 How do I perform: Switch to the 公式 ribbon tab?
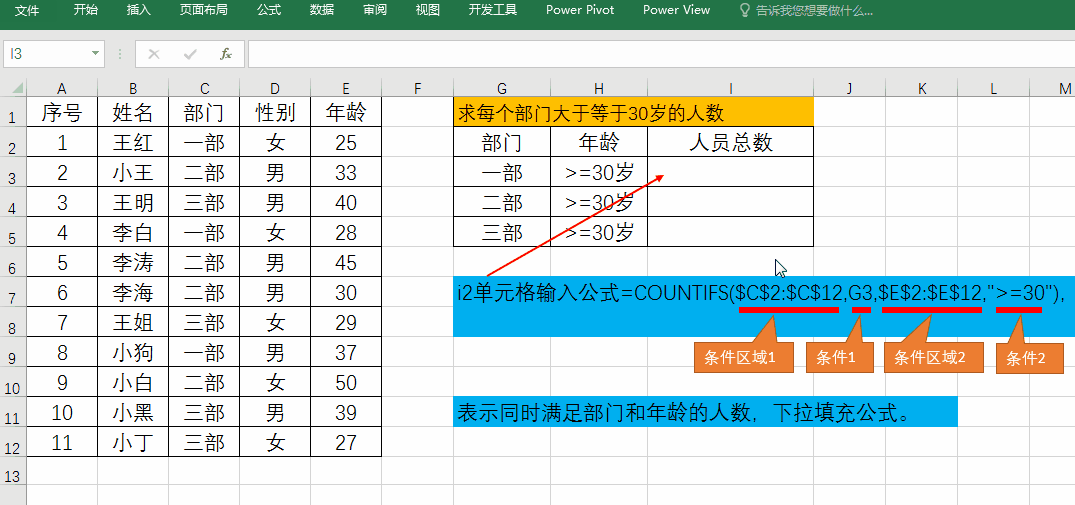click(269, 10)
